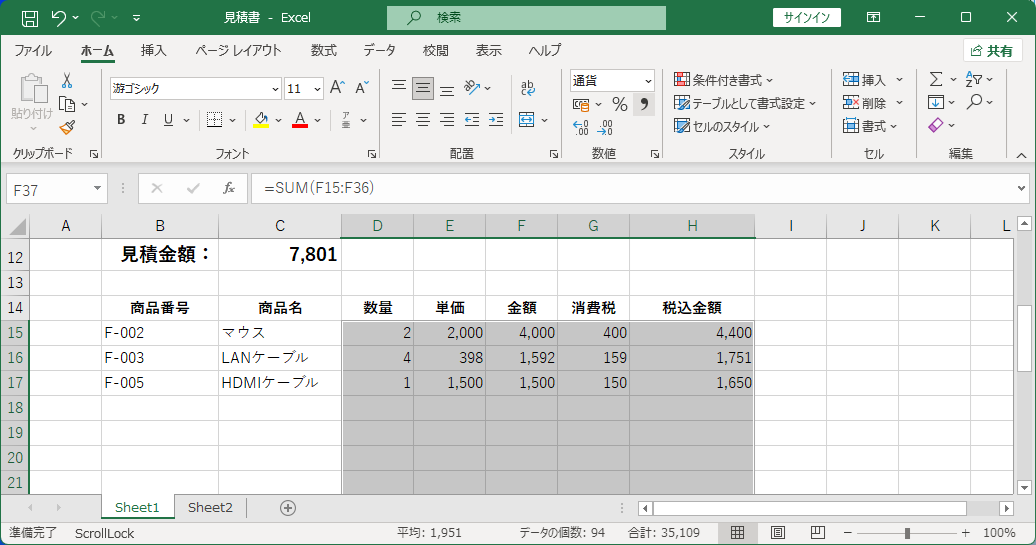Toggle Italic formatting

point(145,120)
